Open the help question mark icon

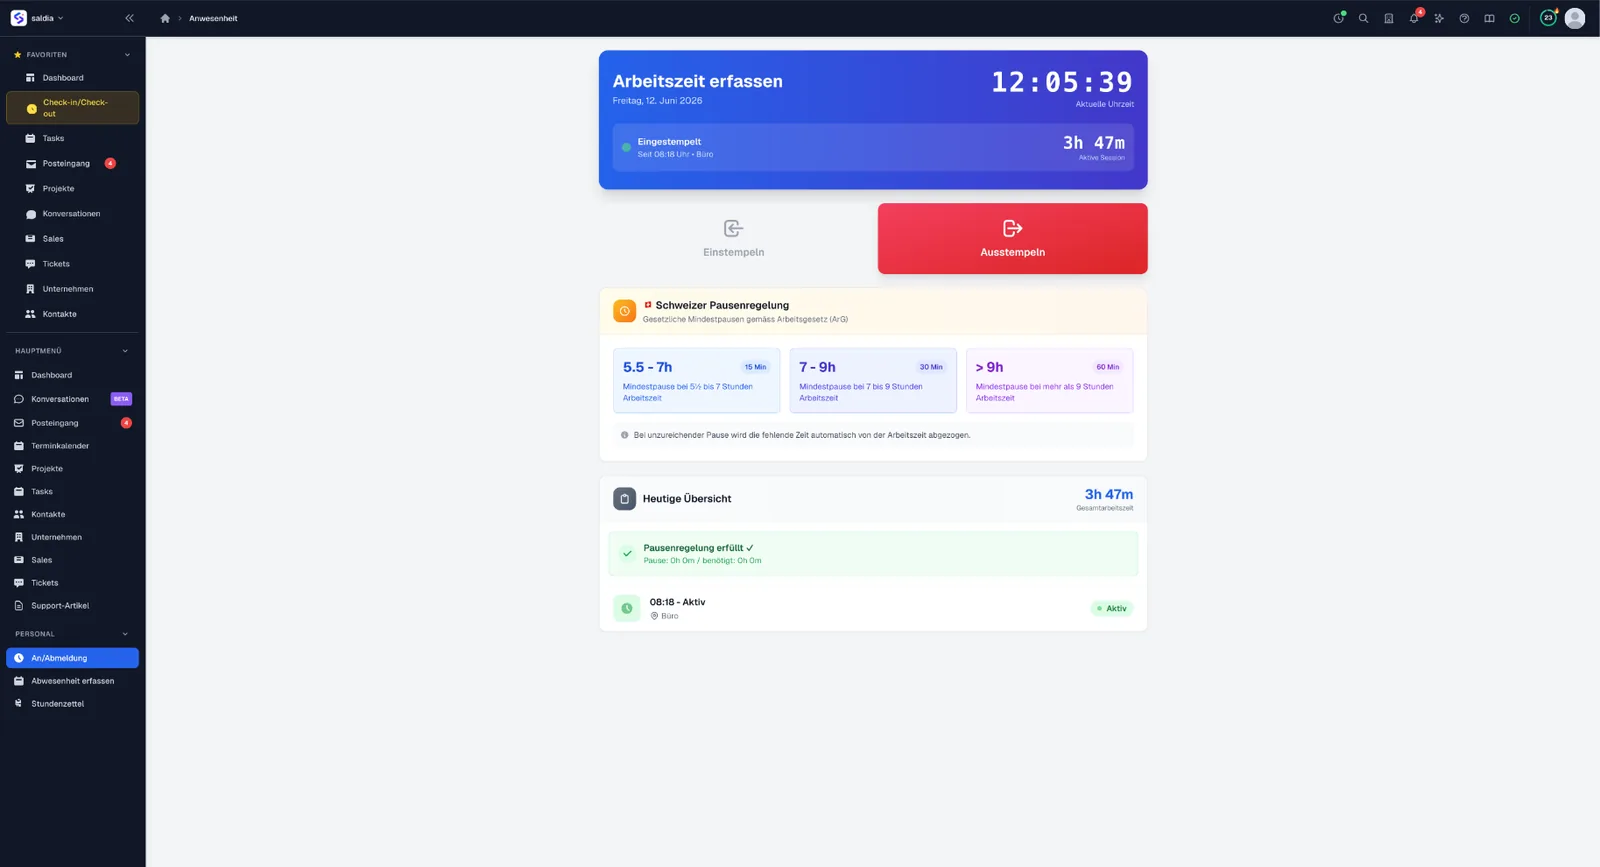pos(1464,18)
